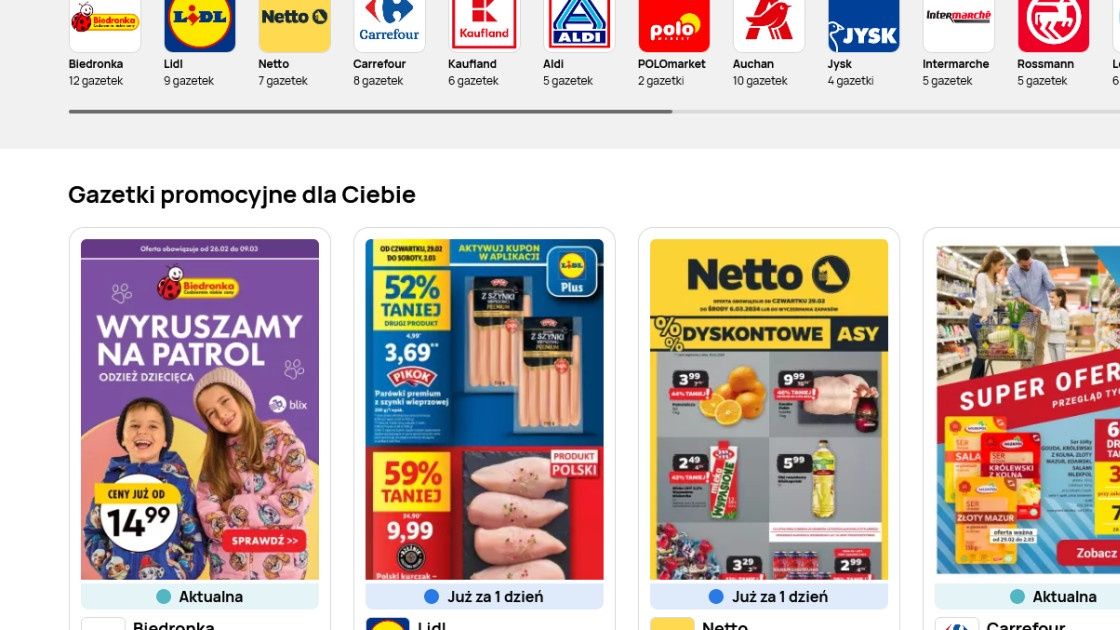Click the Sprawdź button on Biedronka flyer

264,541
